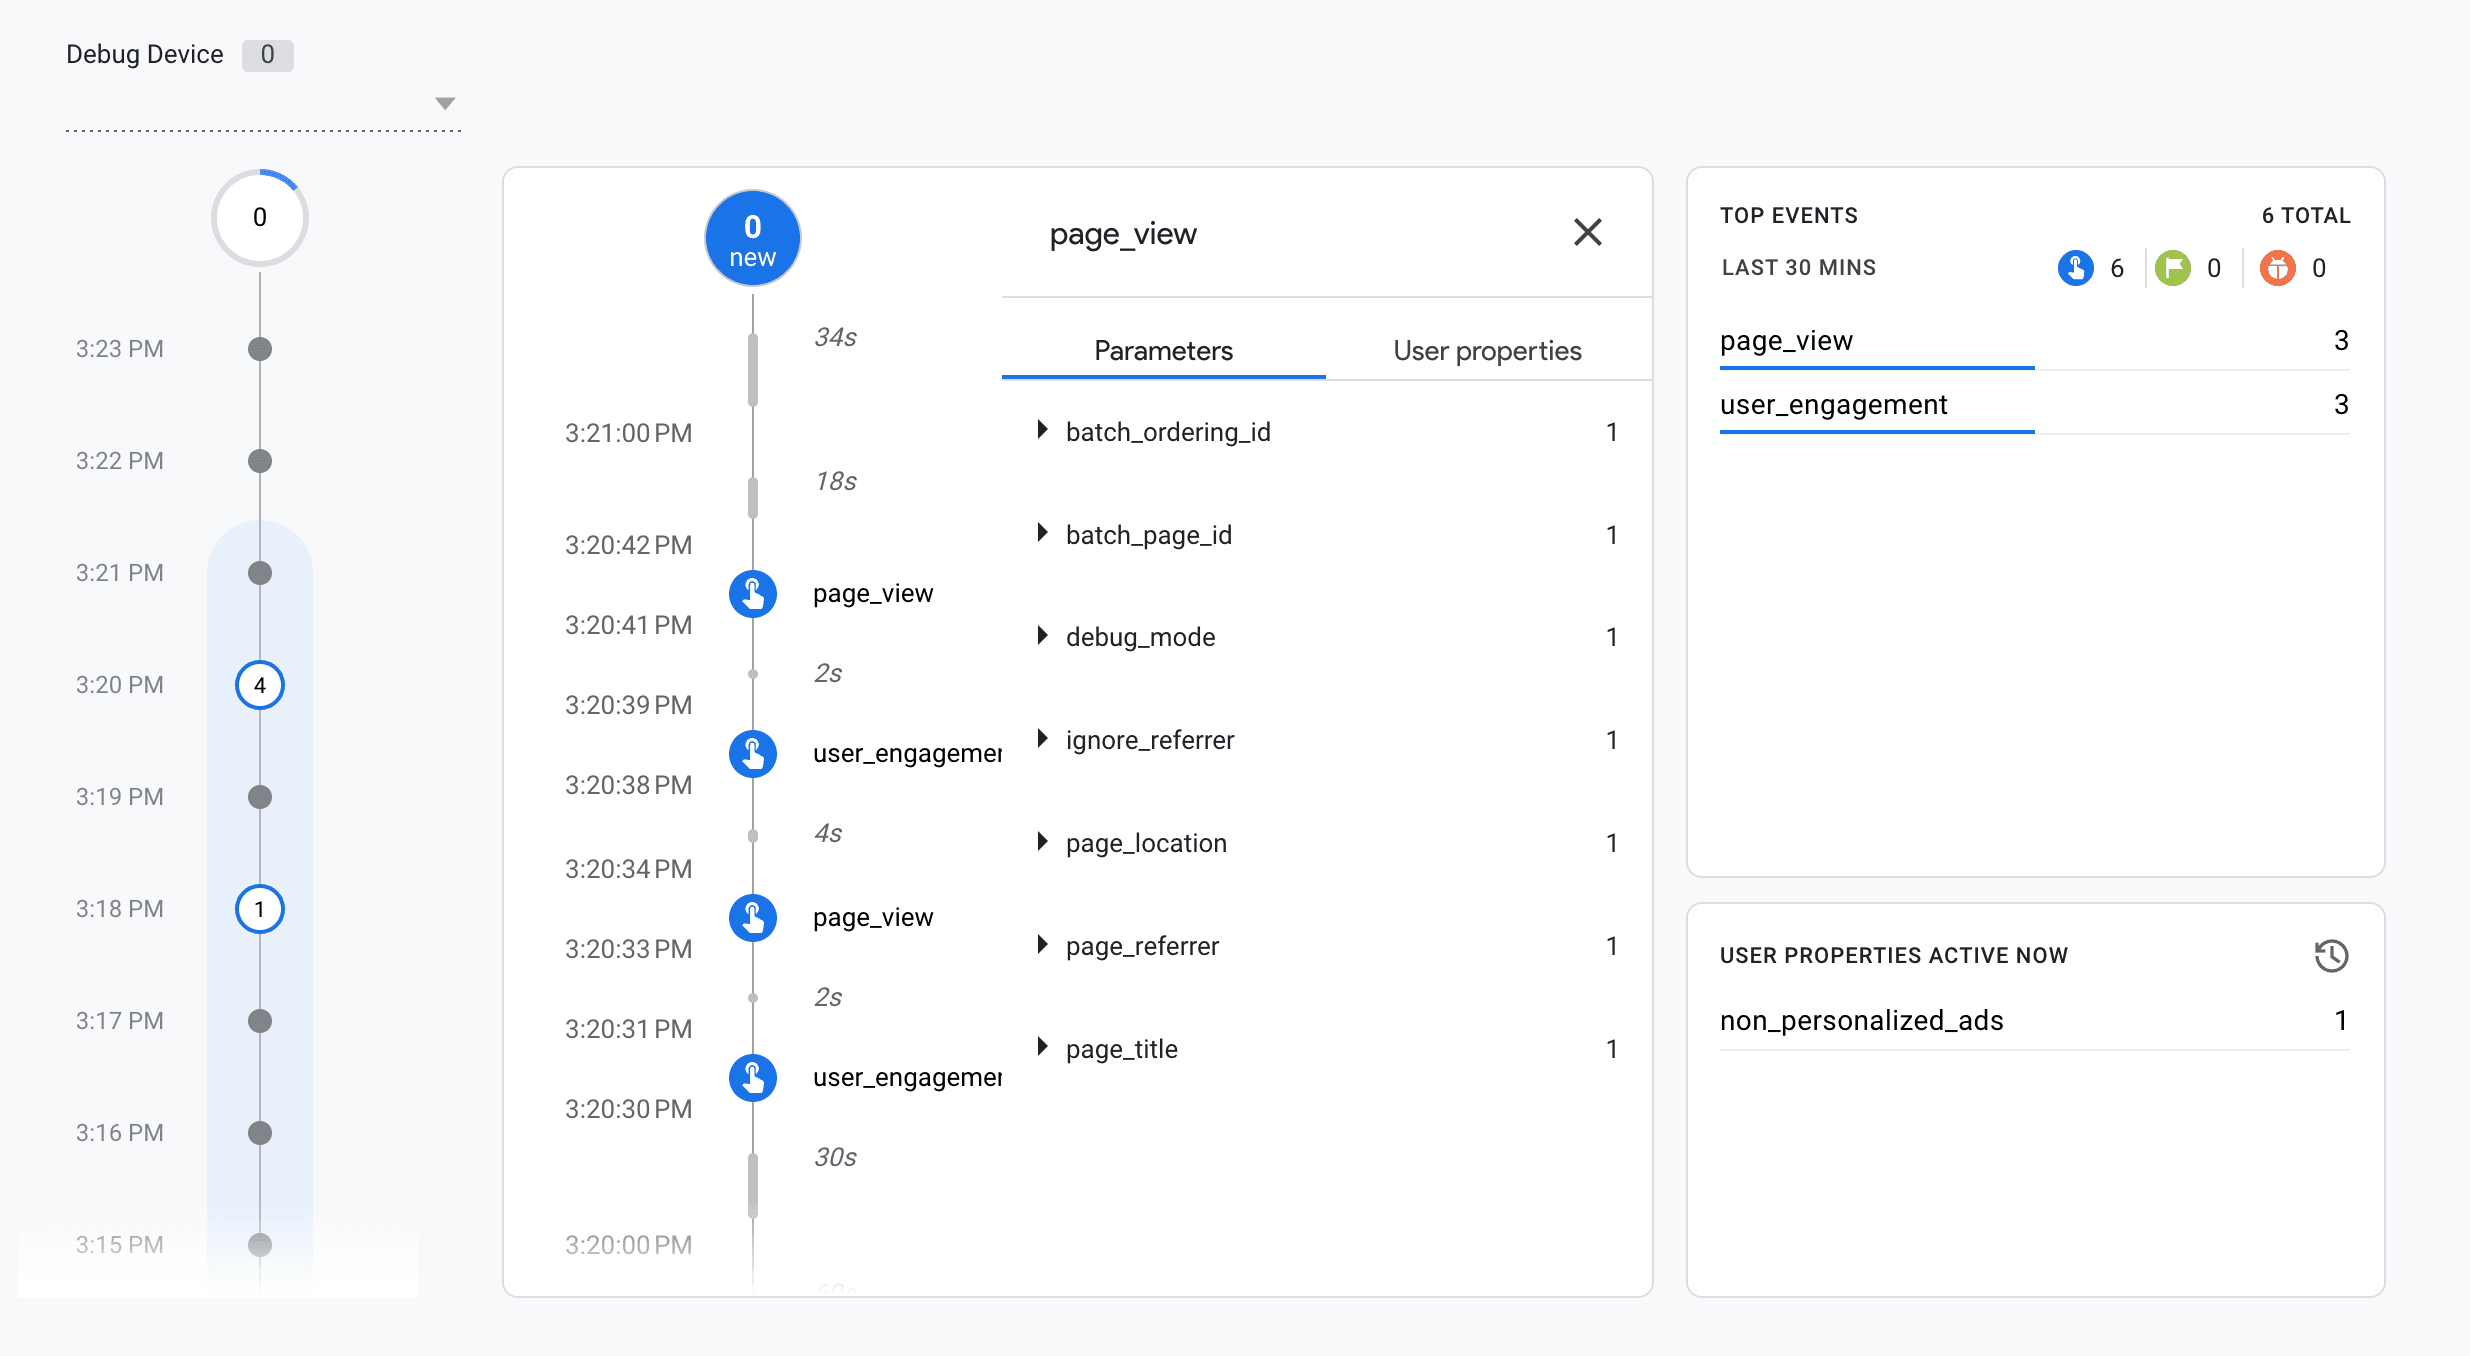
Task: Expand the batch_ordering_id parameter
Action: [x=1043, y=431]
